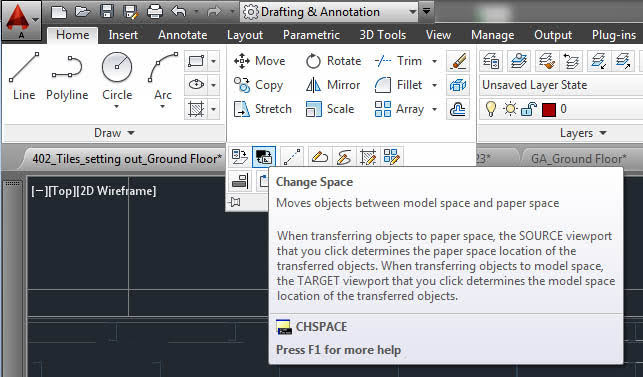Click the Layer Previous icon
This screenshot has width=643, height=377.
tap(570, 62)
